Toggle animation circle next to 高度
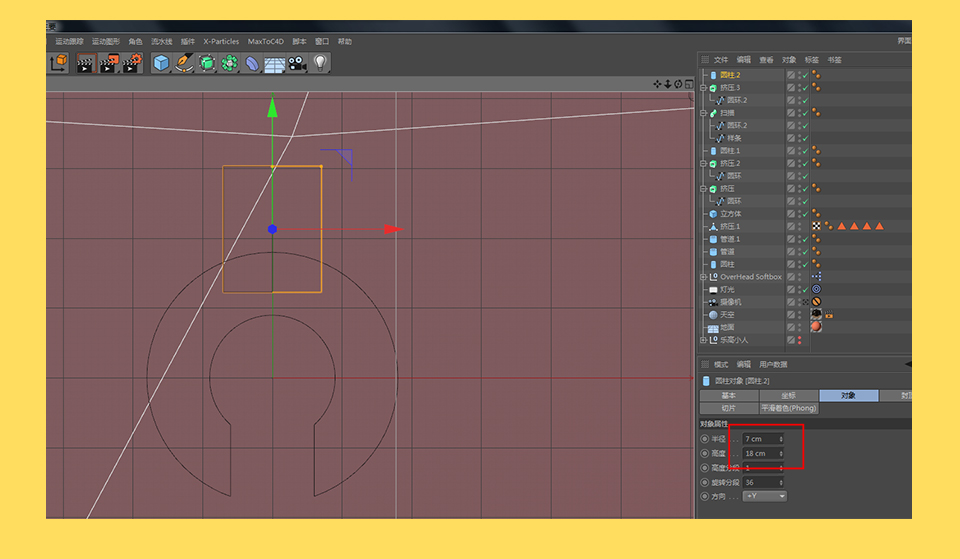This screenshot has width=960, height=559. (x=705, y=454)
